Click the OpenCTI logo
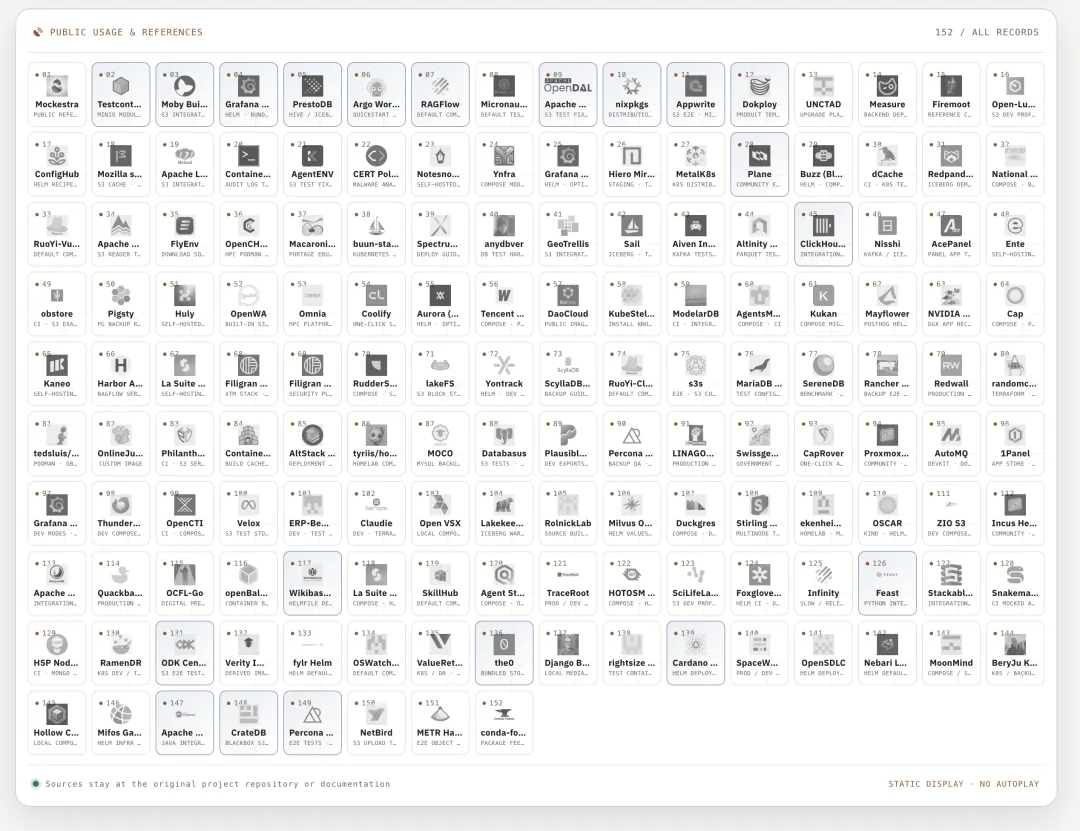This screenshot has width=1080, height=831. (185, 505)
